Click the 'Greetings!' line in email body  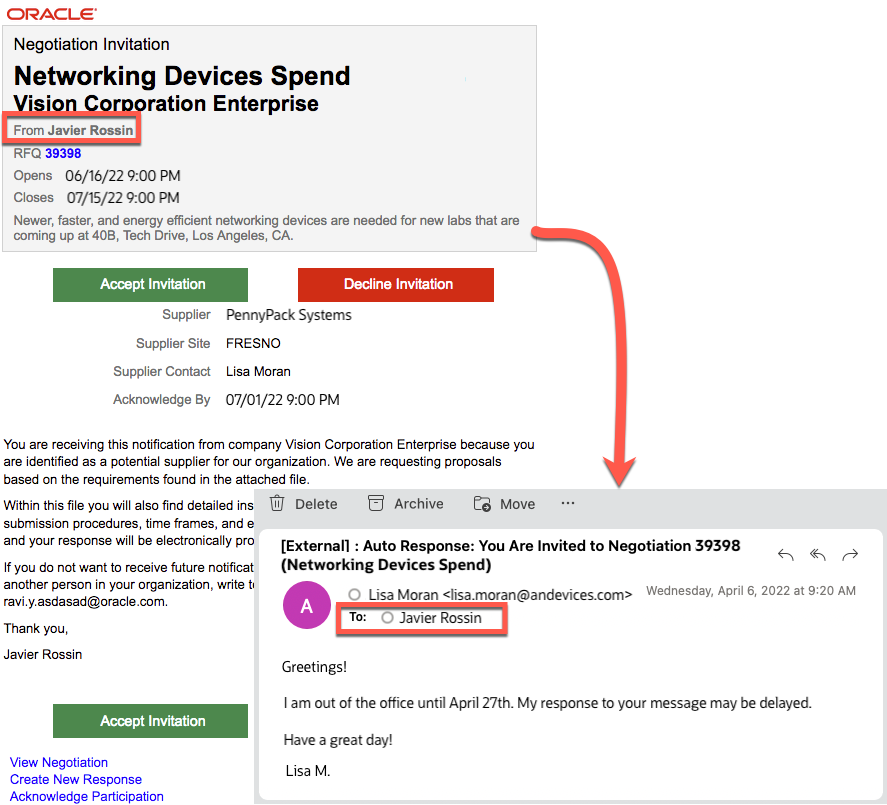tap(314, 667)
